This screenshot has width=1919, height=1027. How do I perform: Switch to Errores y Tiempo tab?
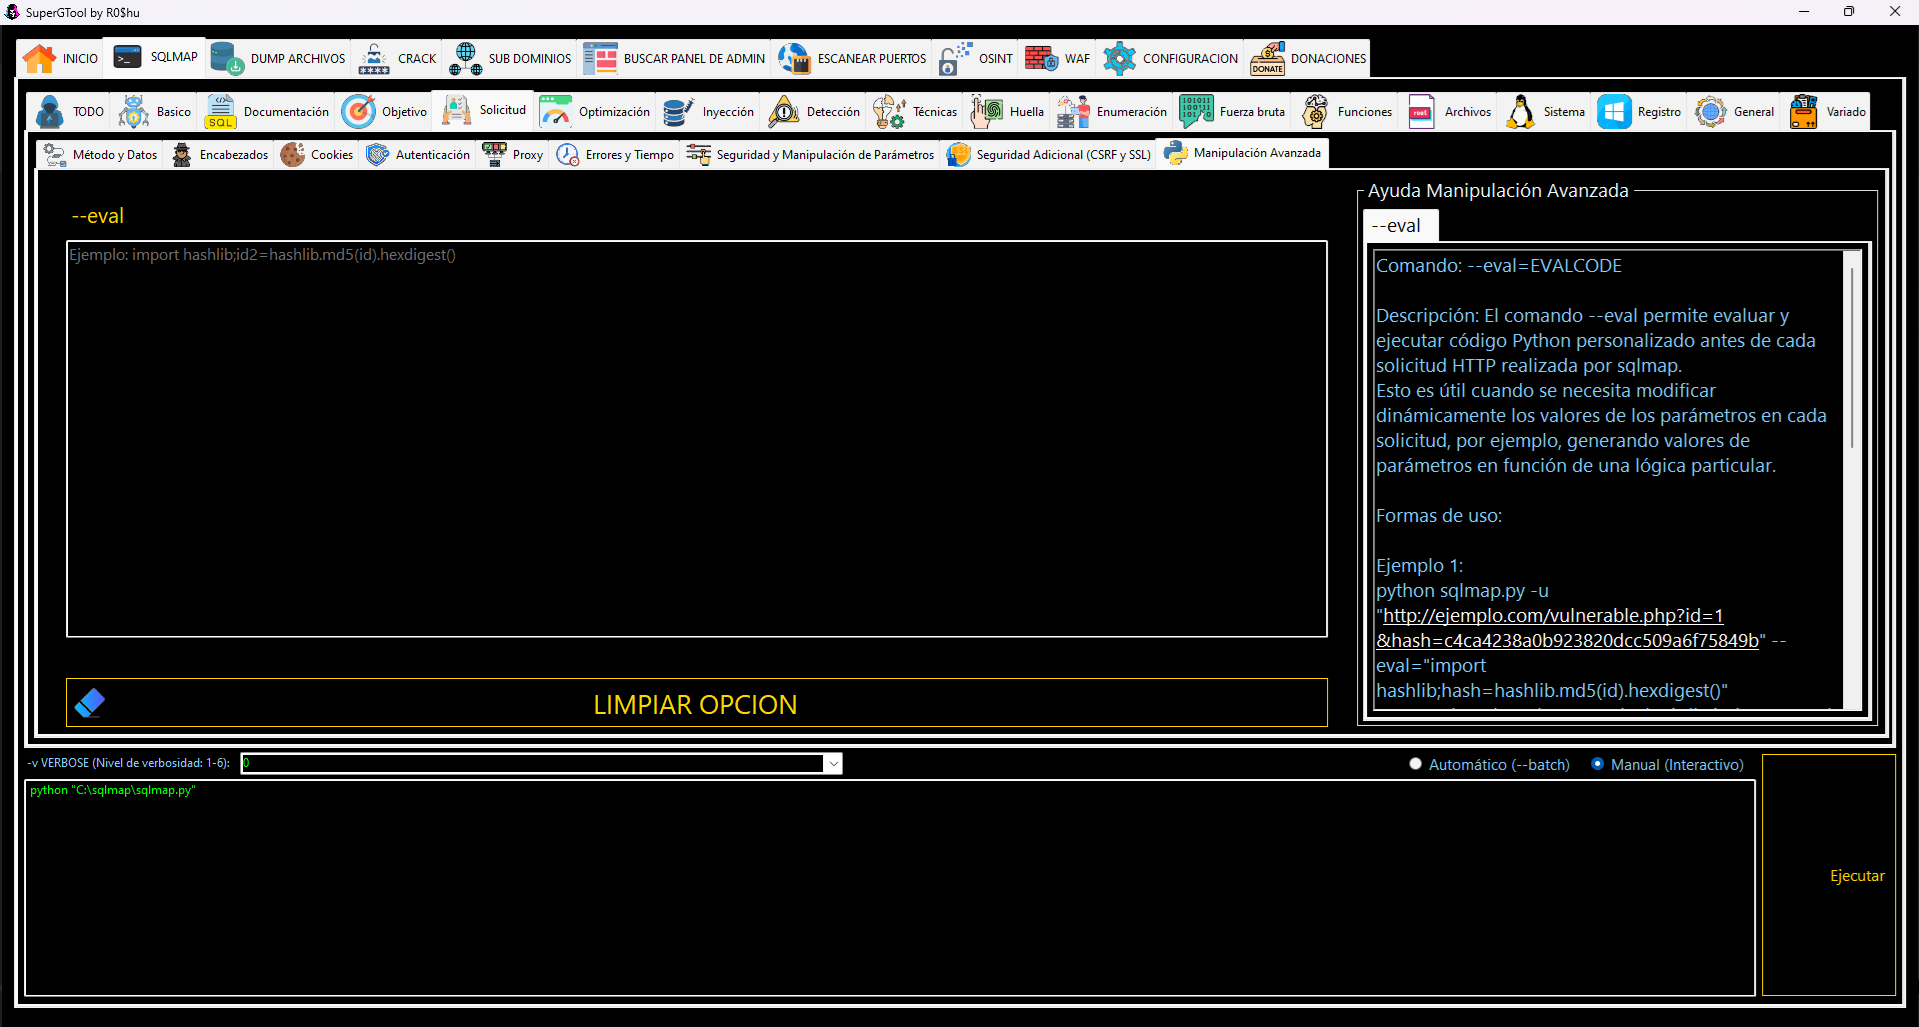point(615,155)
